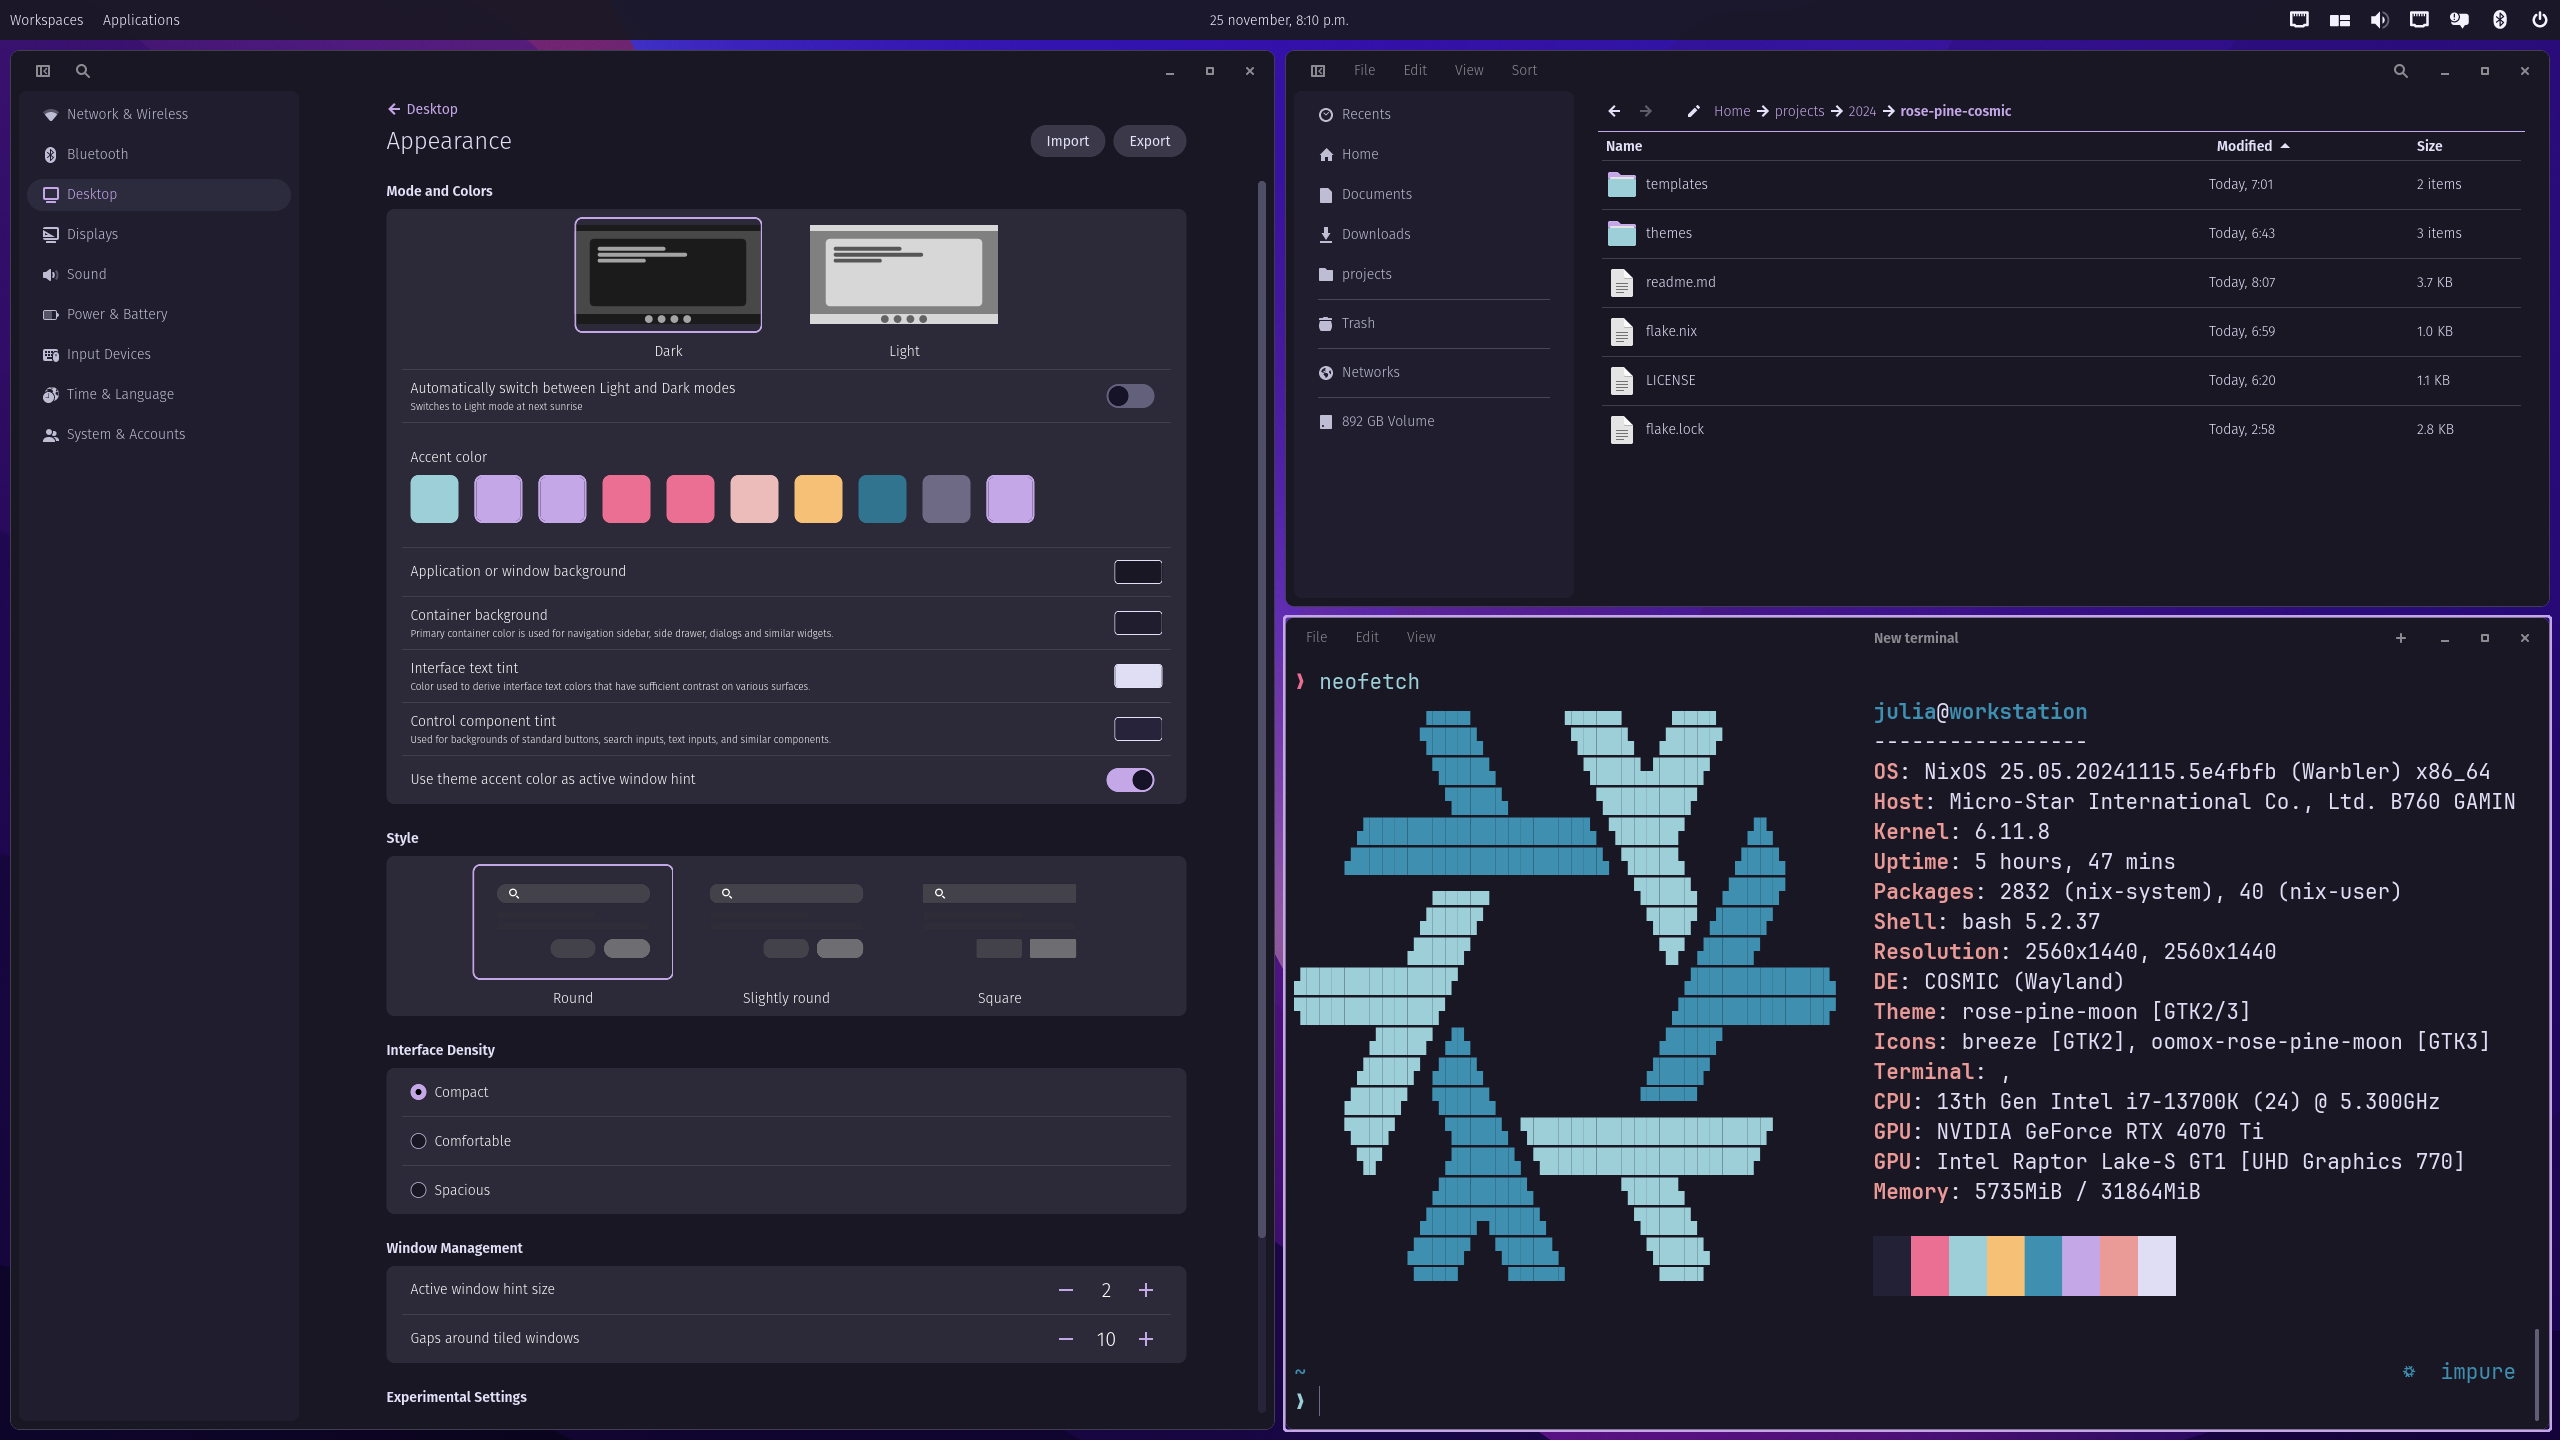This screenshot has height=1440, width=2560.
Task: Open the File menu in Files window
Action: pos(1364,71)
